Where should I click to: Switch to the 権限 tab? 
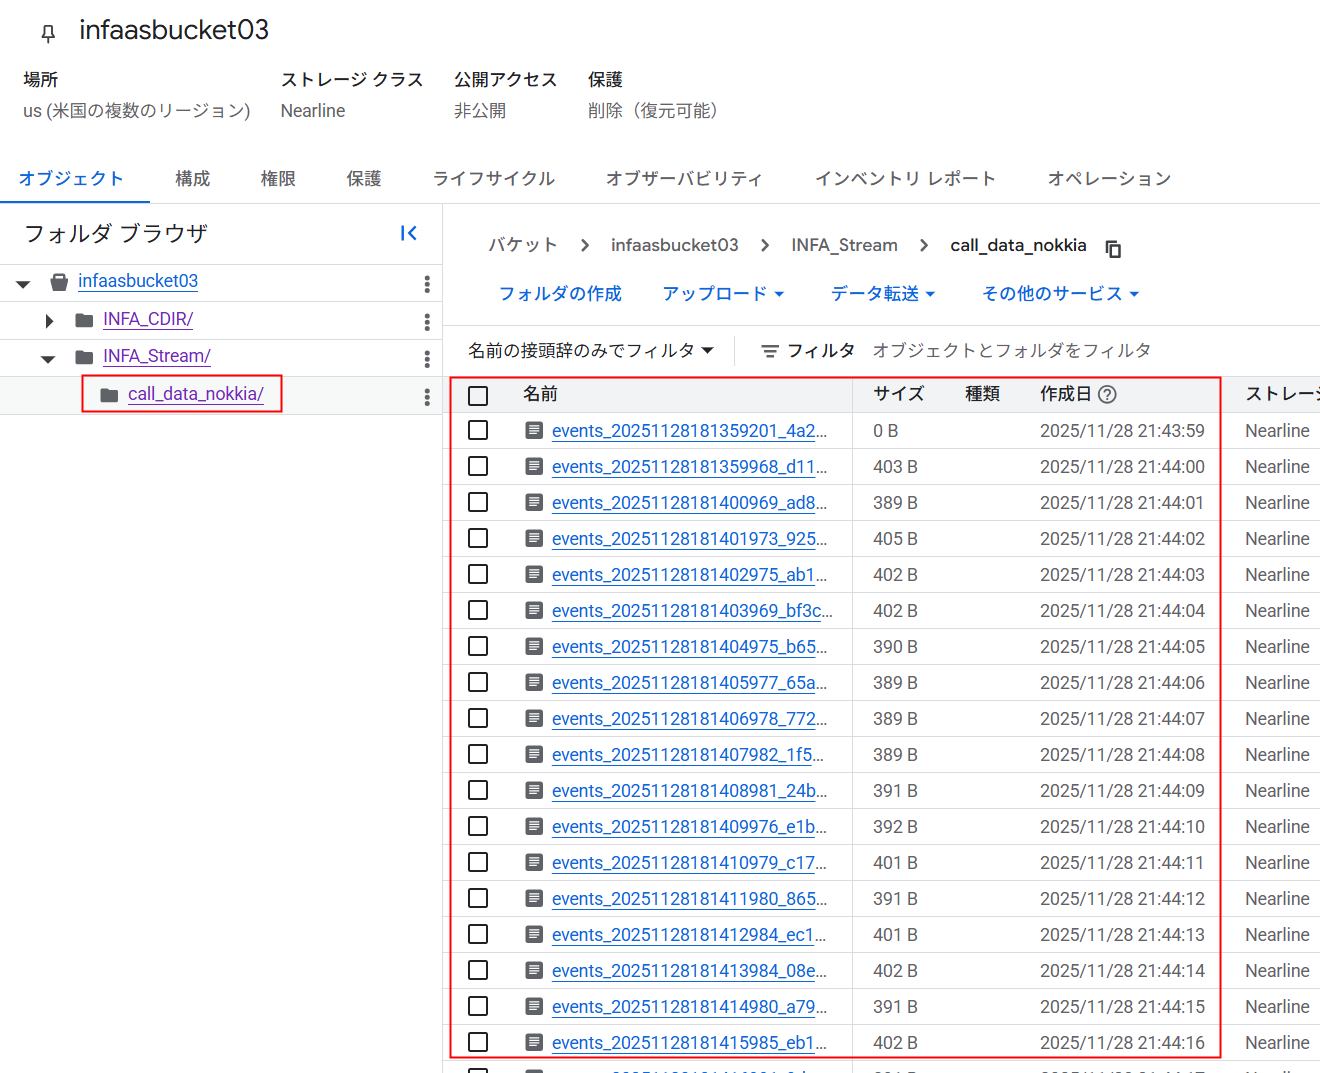click(277, 178)
